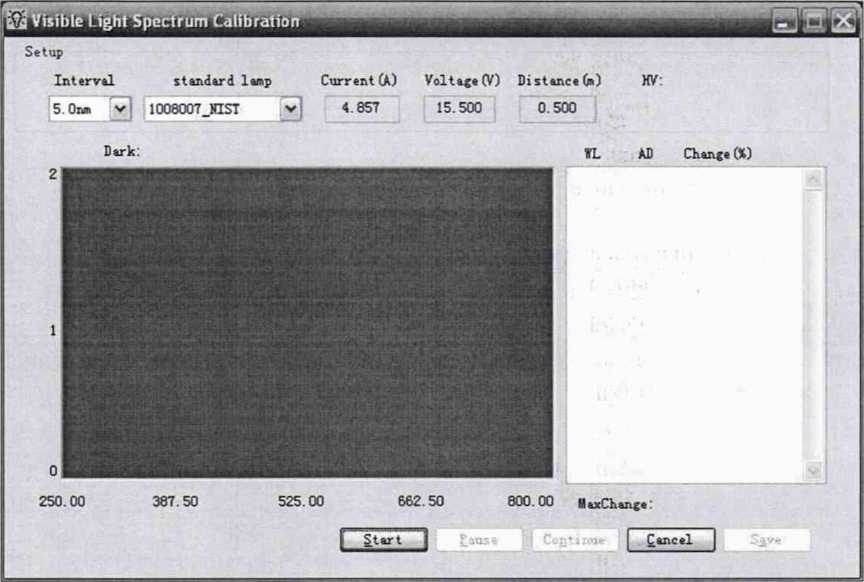Viewport: 864px width, 582px height.
Task: Open the Interval dropdown arrow
Action: point(120,109)
